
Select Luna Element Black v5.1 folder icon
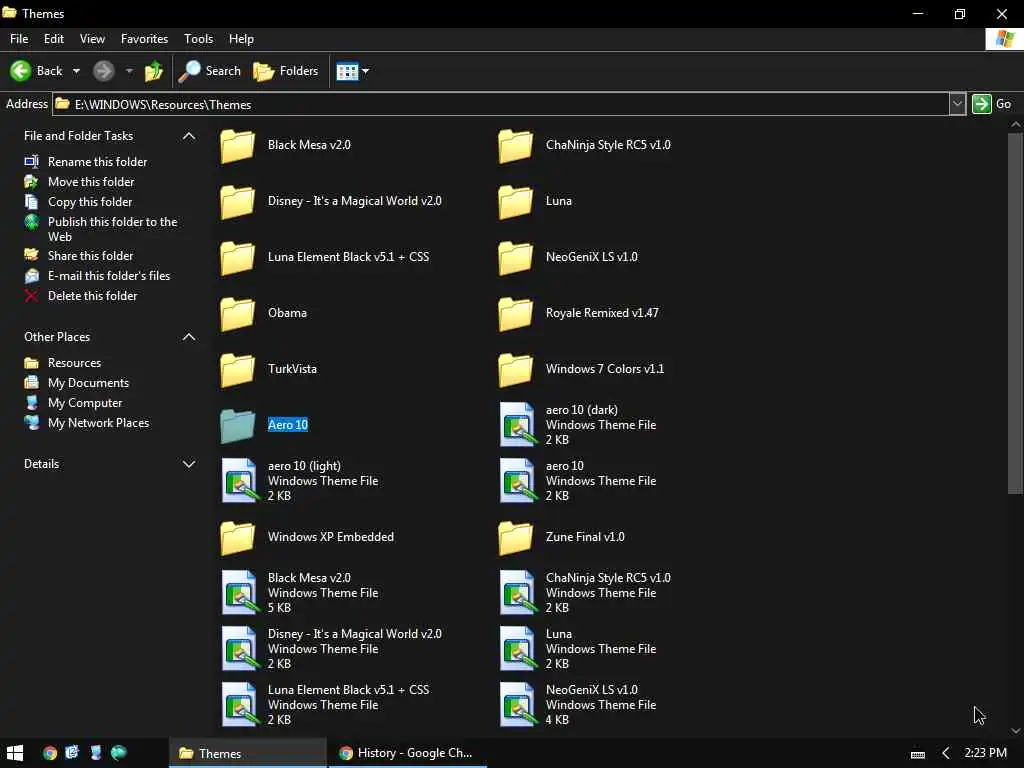click(237, 257)
